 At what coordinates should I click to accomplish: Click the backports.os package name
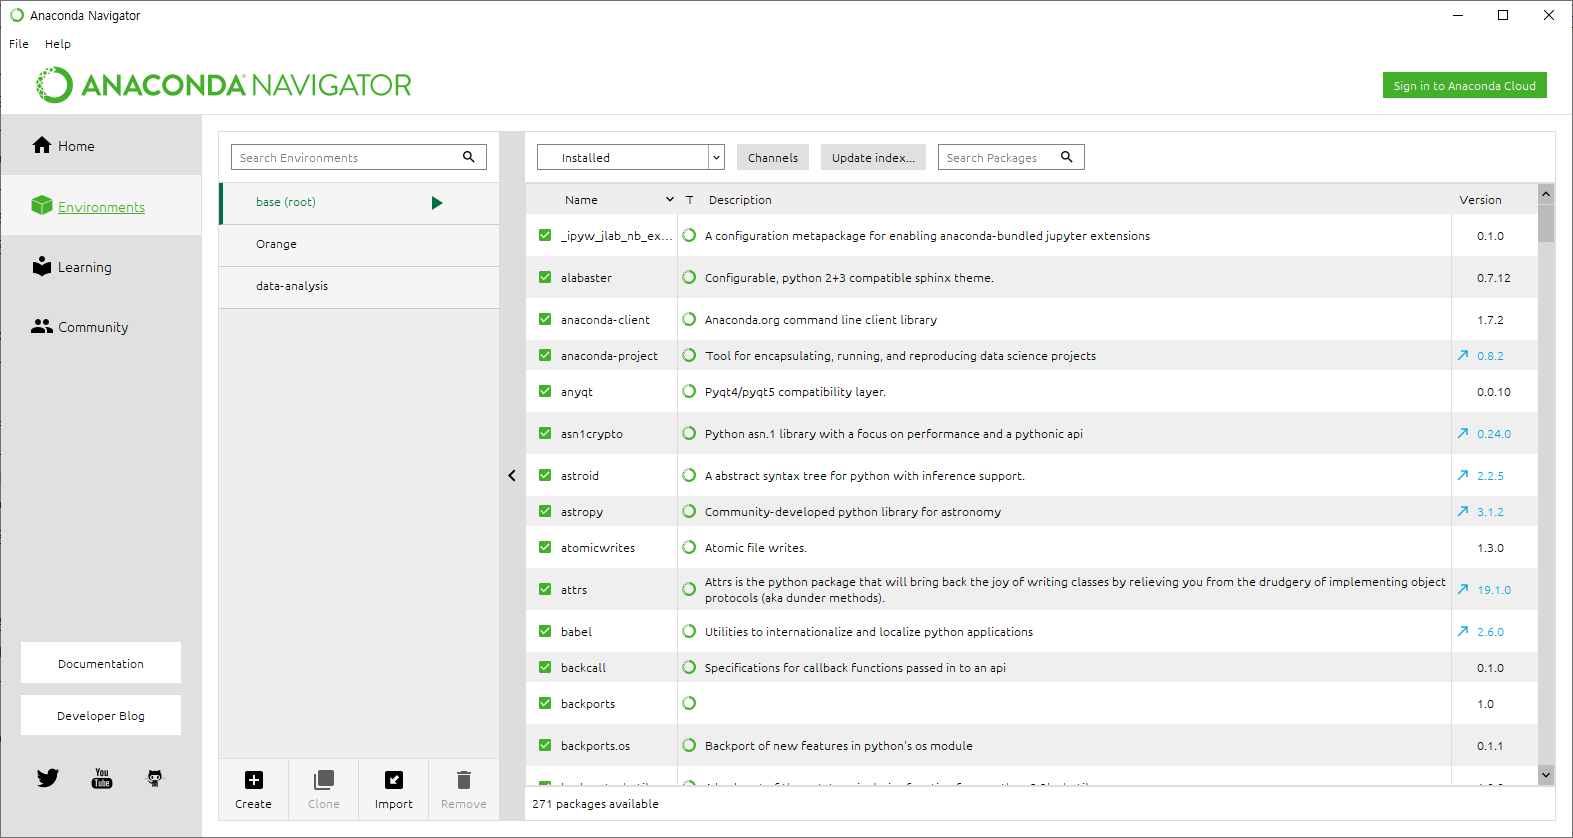pyautogui.click(x=595, y=746)
